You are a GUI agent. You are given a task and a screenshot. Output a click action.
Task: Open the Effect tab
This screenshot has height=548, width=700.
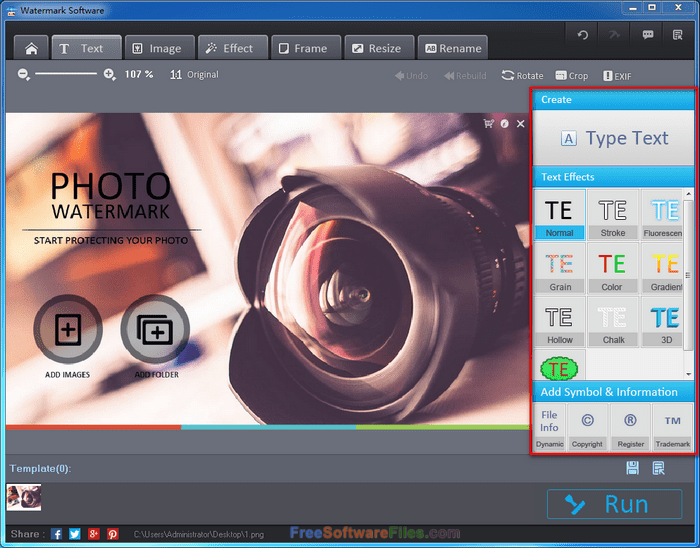pos(233,48)
